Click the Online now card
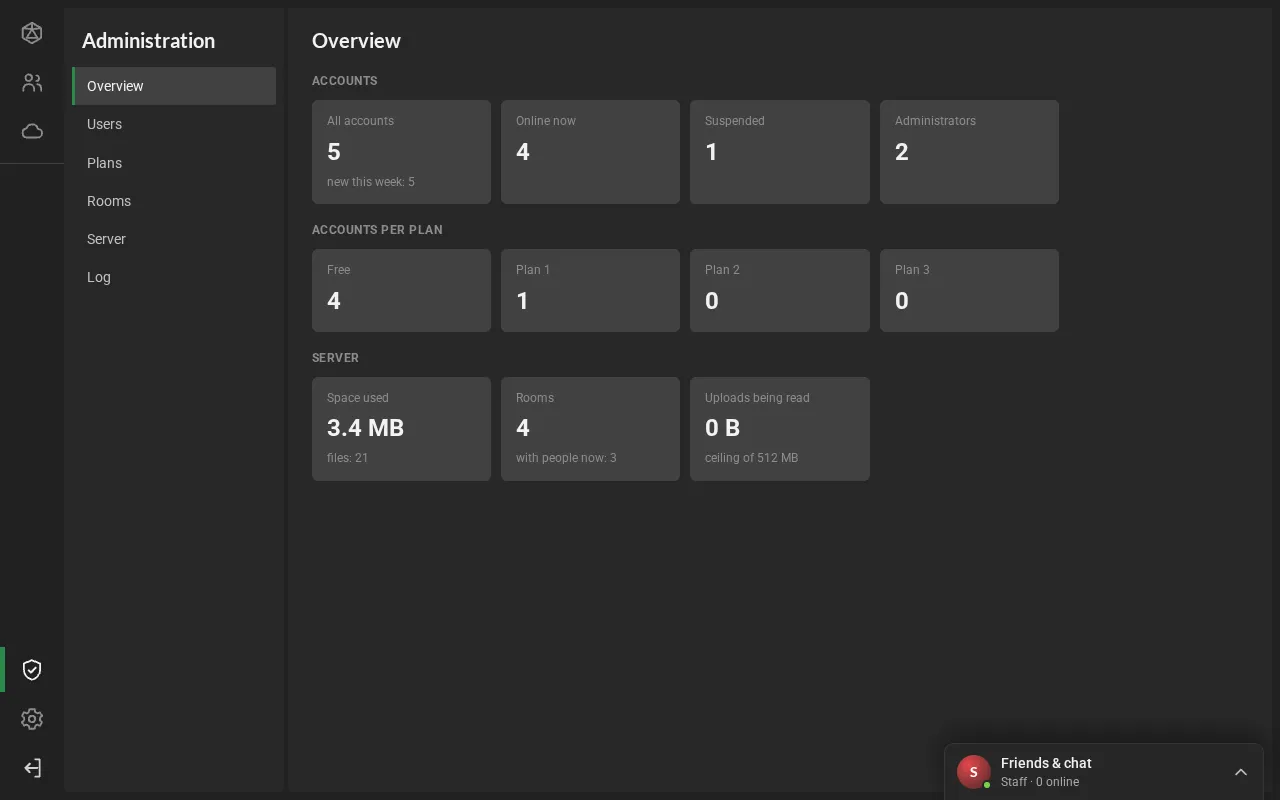The image size is (1280, 800). 590,152
